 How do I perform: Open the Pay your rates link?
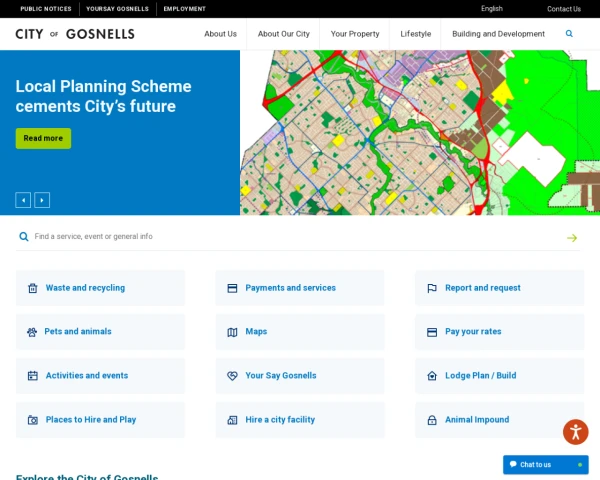[x=499, y=332]
